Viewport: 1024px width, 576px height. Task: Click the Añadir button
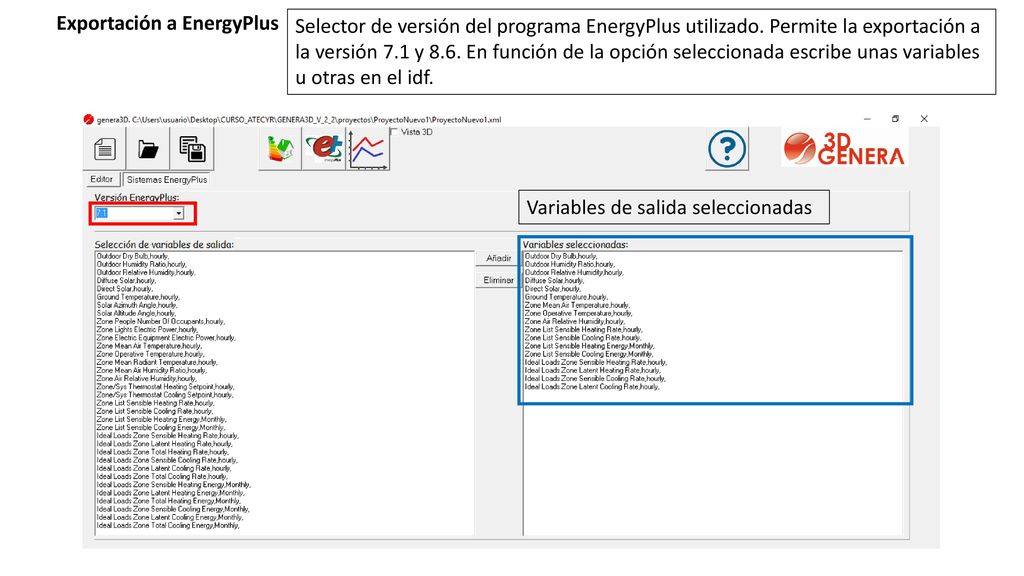[498, 259]
